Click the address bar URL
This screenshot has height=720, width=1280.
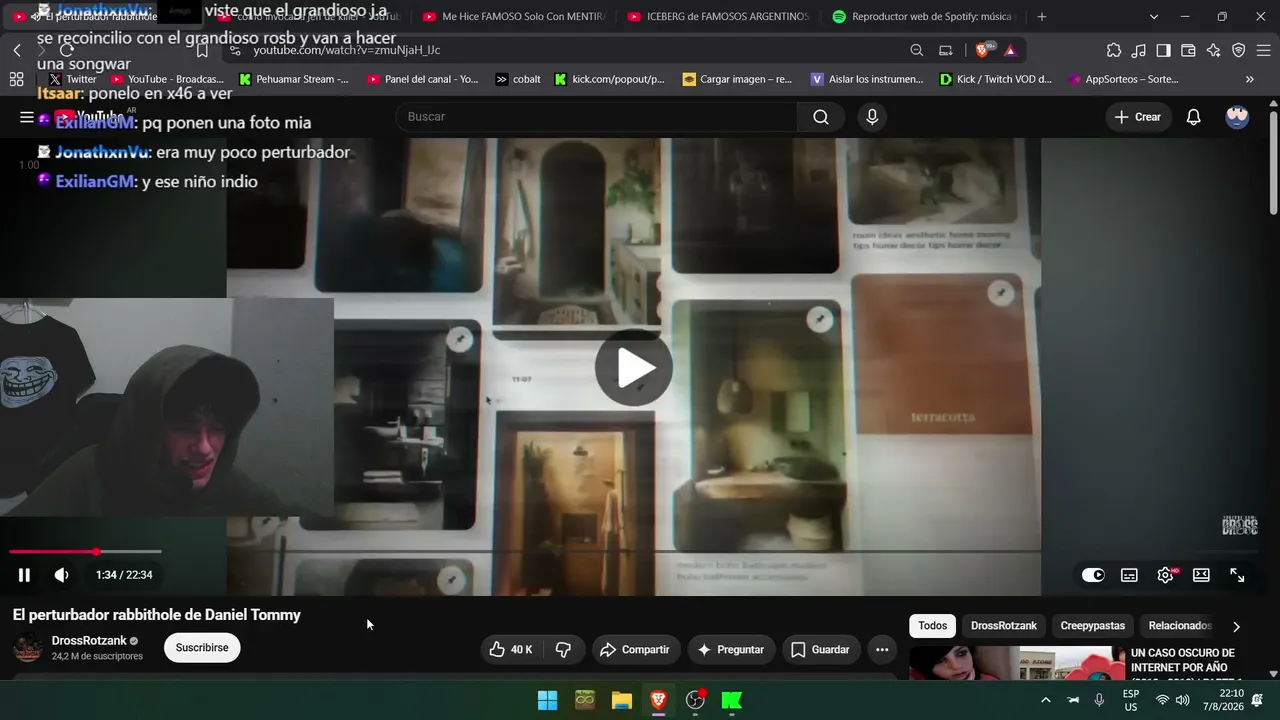click(x=346, y=50)
